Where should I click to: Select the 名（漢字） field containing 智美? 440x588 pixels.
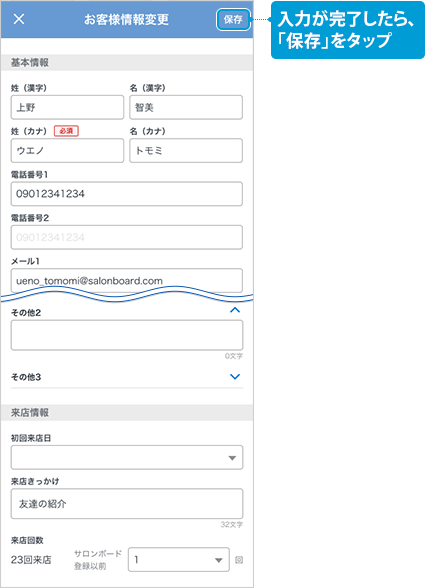click(x=186, y=108)
